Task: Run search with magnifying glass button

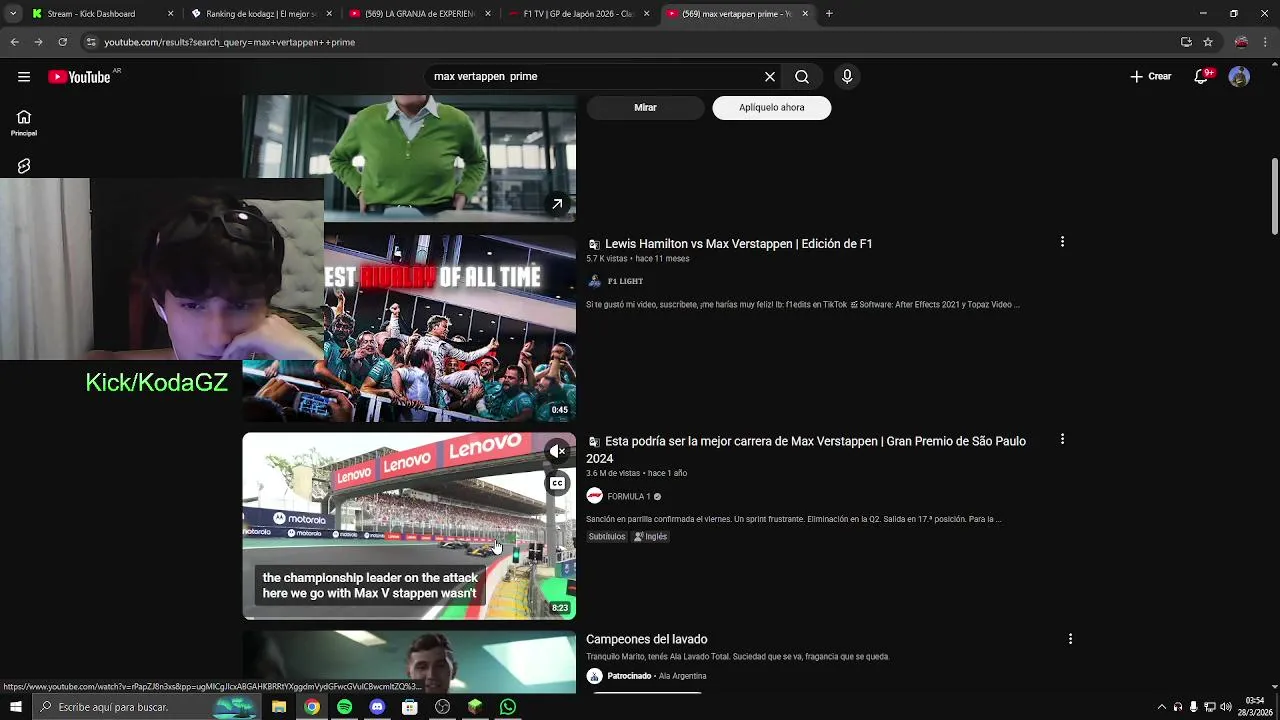Action: pyautogui.click(x=802, y=77)
